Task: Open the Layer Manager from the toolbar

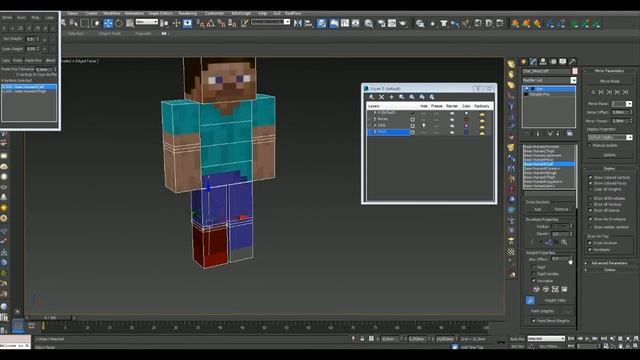Action: [322, 24]
